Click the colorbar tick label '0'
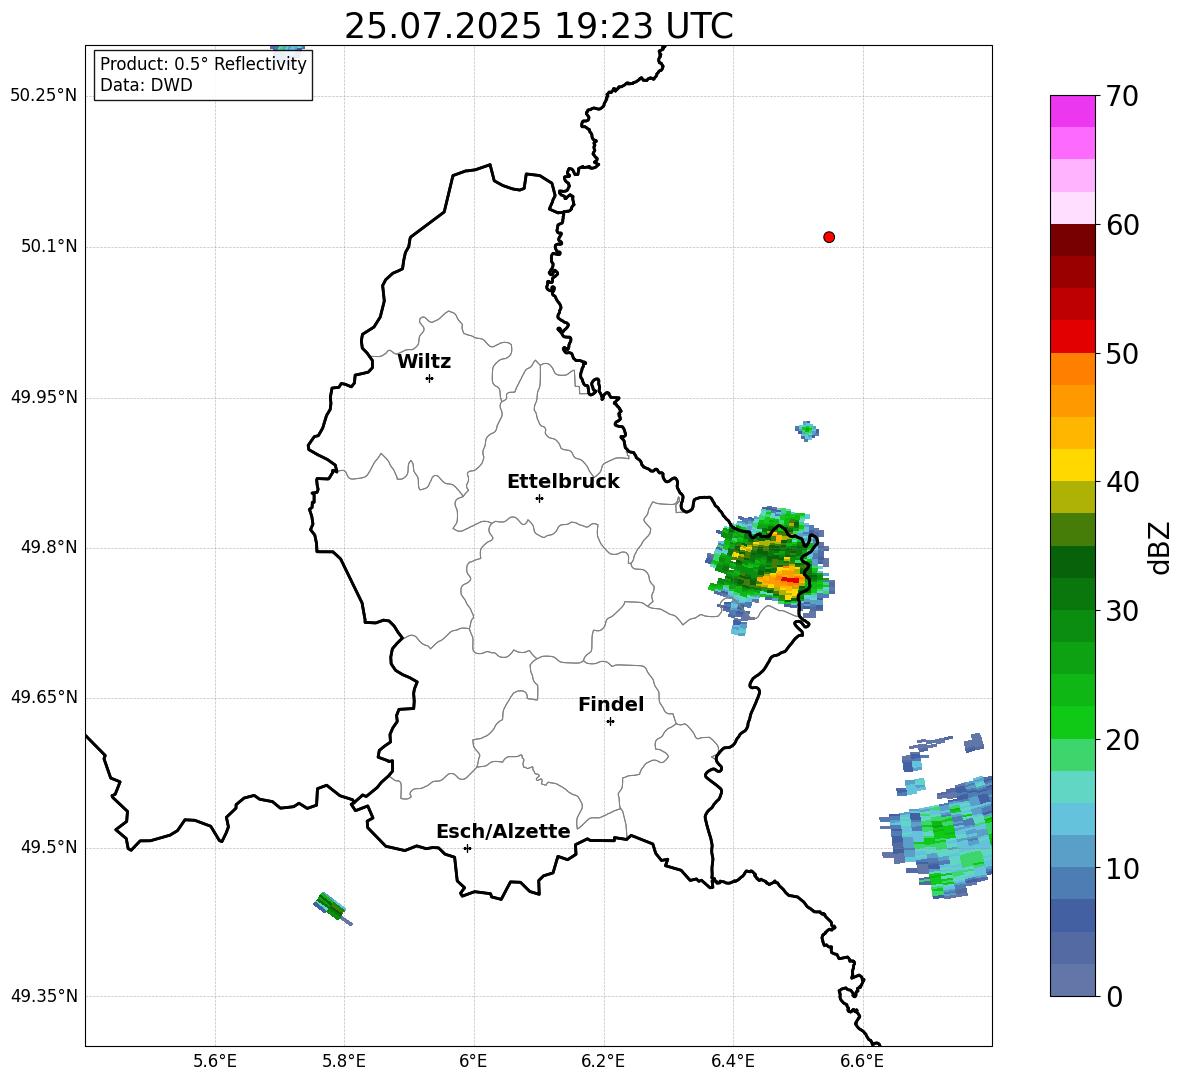Image resolution: width=1184 pixels, height=1081 pixels. pyautogui.click(x=1115, y=996)
